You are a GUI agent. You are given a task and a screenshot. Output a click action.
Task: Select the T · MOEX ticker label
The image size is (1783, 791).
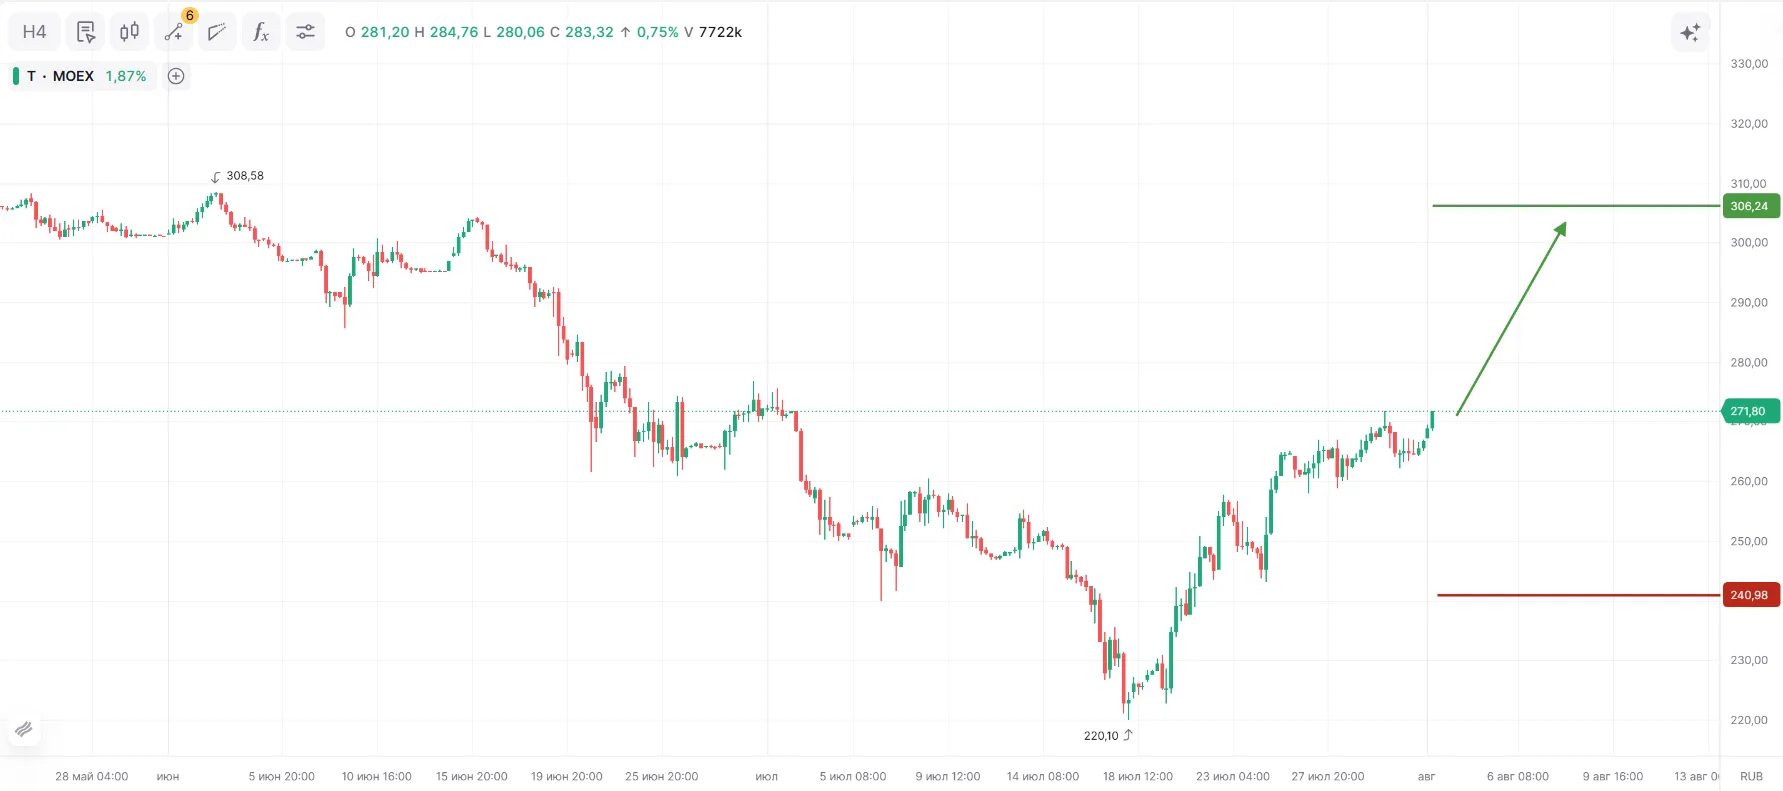click(x=60, y=76)
